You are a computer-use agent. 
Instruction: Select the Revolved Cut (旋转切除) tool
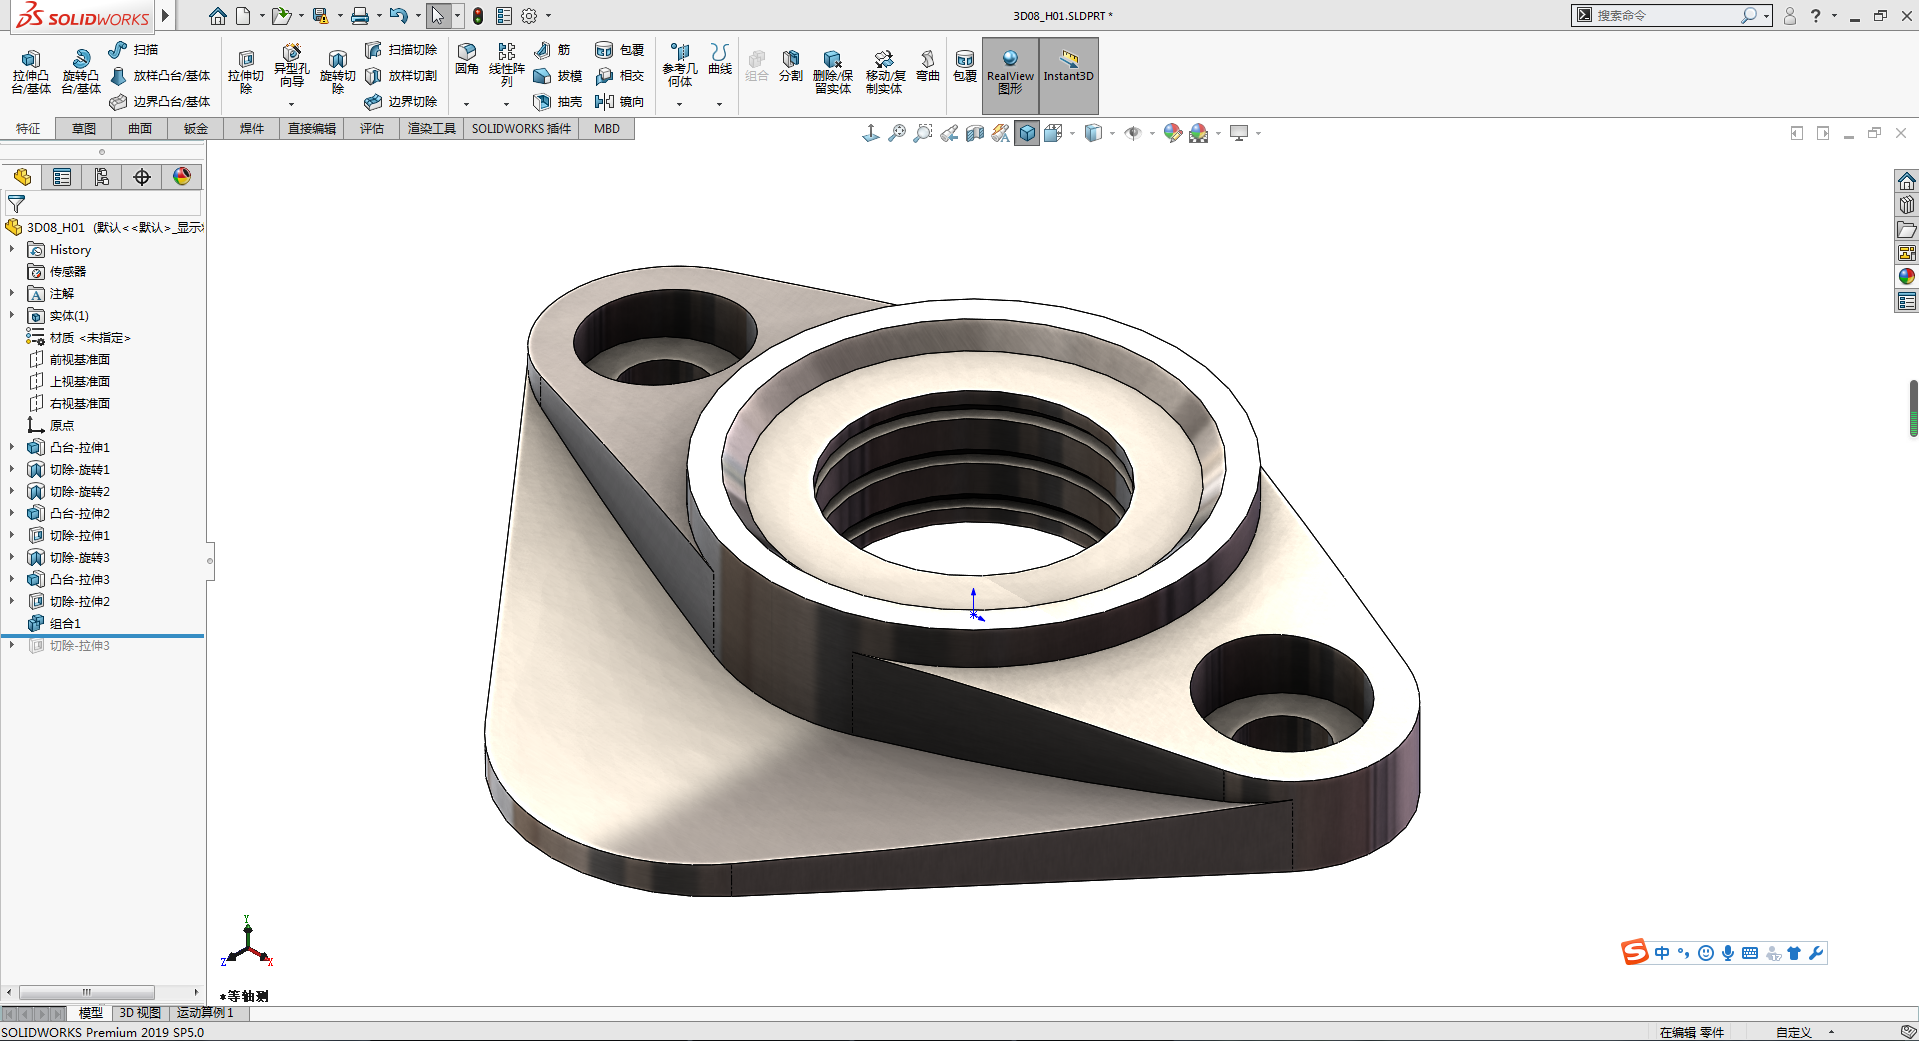(x=338, y=72)
